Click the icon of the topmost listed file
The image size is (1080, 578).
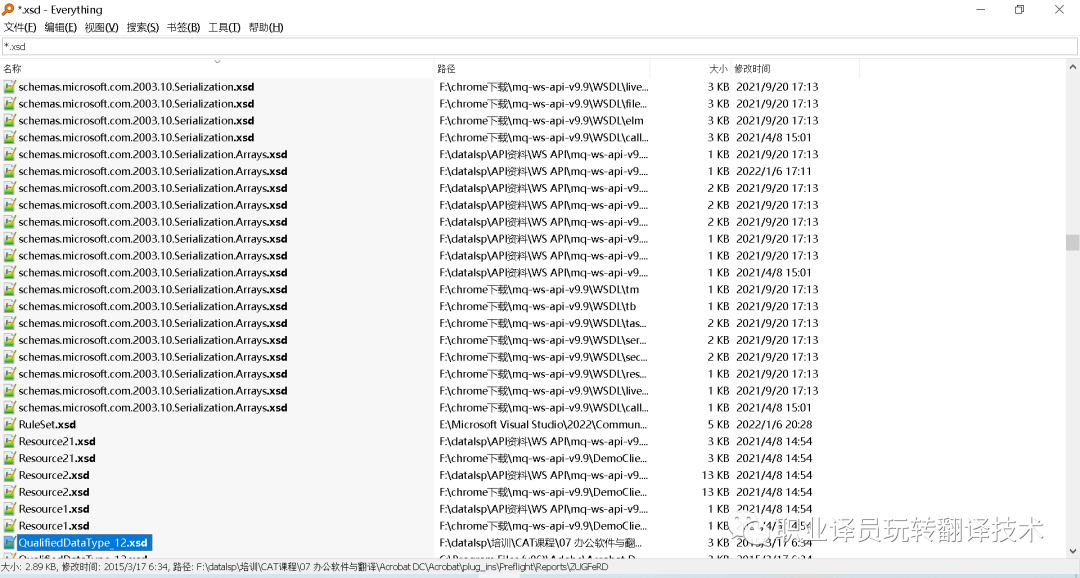9,87
